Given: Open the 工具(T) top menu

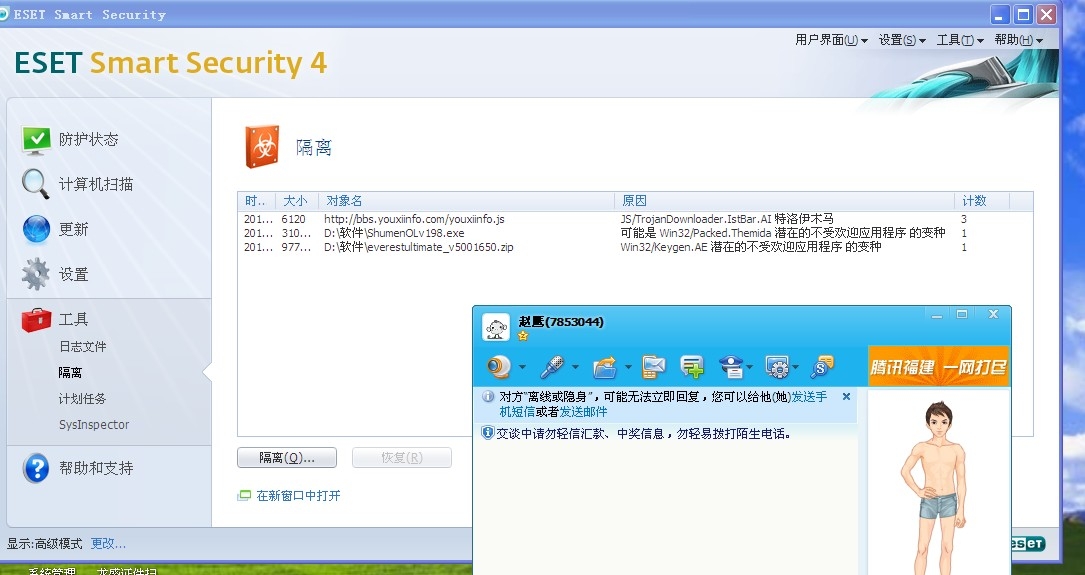Looking at the screenshot, I should point(960,40).
